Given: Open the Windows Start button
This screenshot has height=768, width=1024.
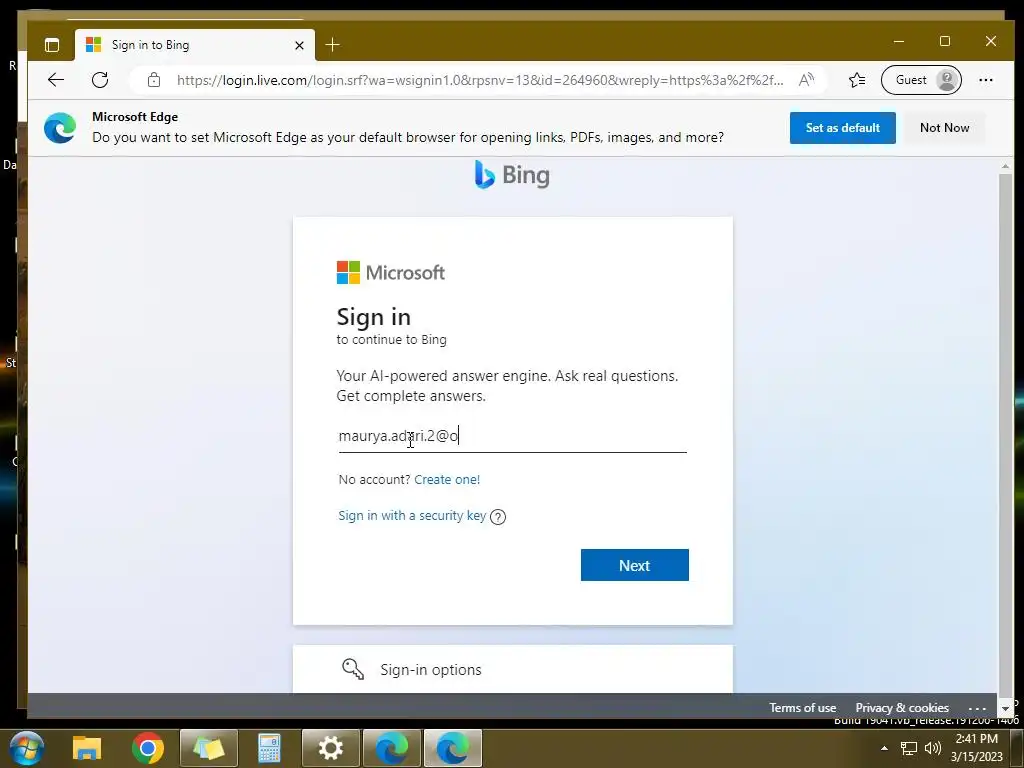Looking at the screenshot, I should [27, 748].
